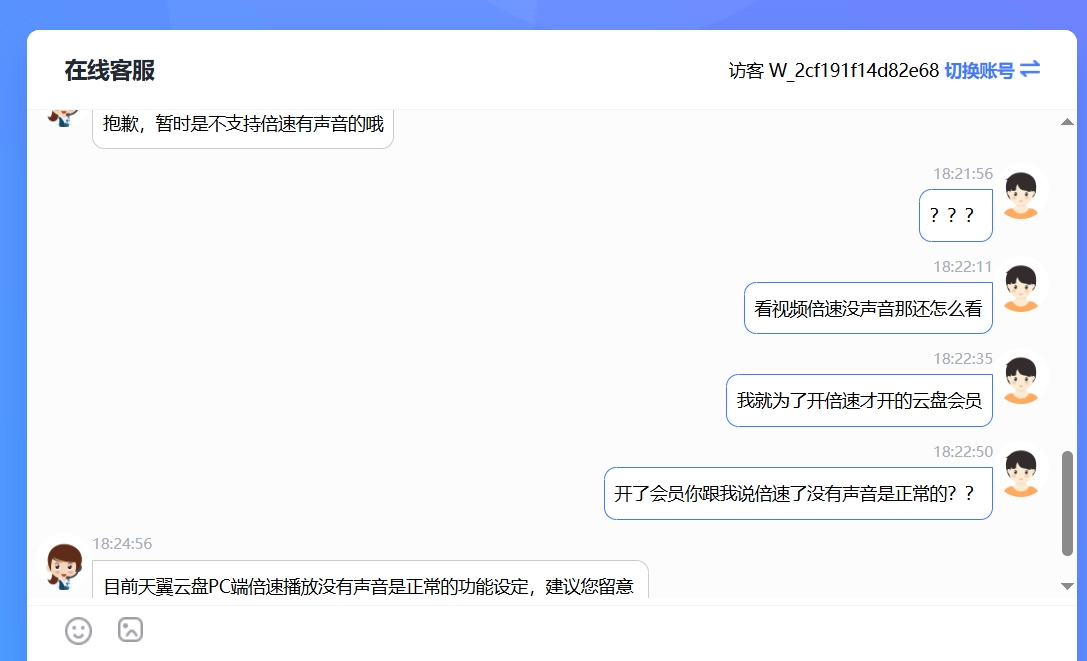Click the visitor avatar beside the 18:22:35 message

click(x=1020, y=380)
